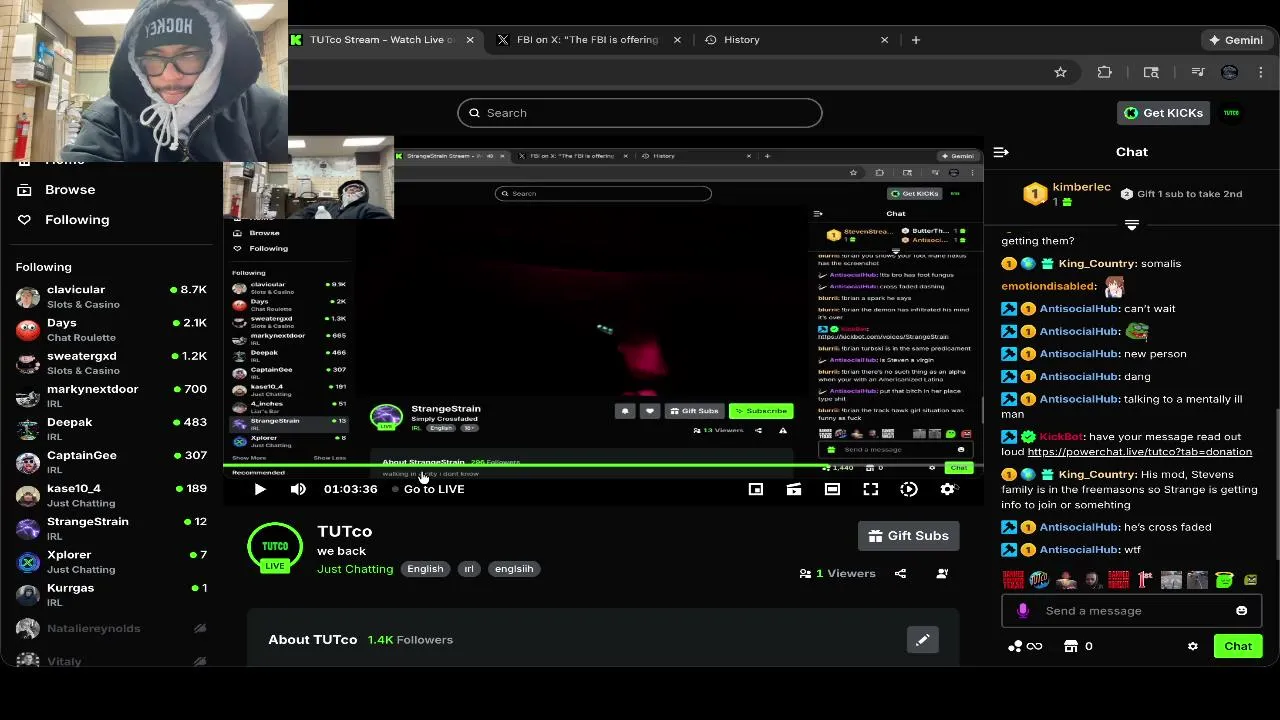Open a new browser tab
This screenshot has height=720, width=1280.
[x=915, y=40]
